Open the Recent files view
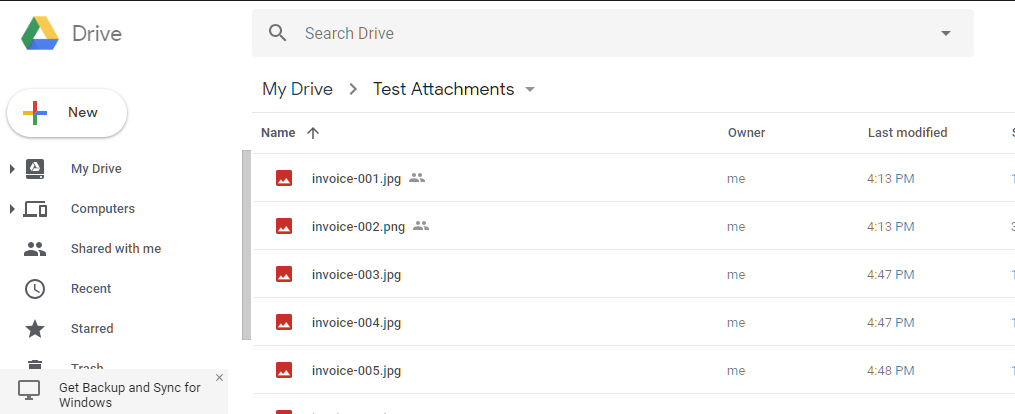The width and height of the screenshot is (1015, 414). 91,289
